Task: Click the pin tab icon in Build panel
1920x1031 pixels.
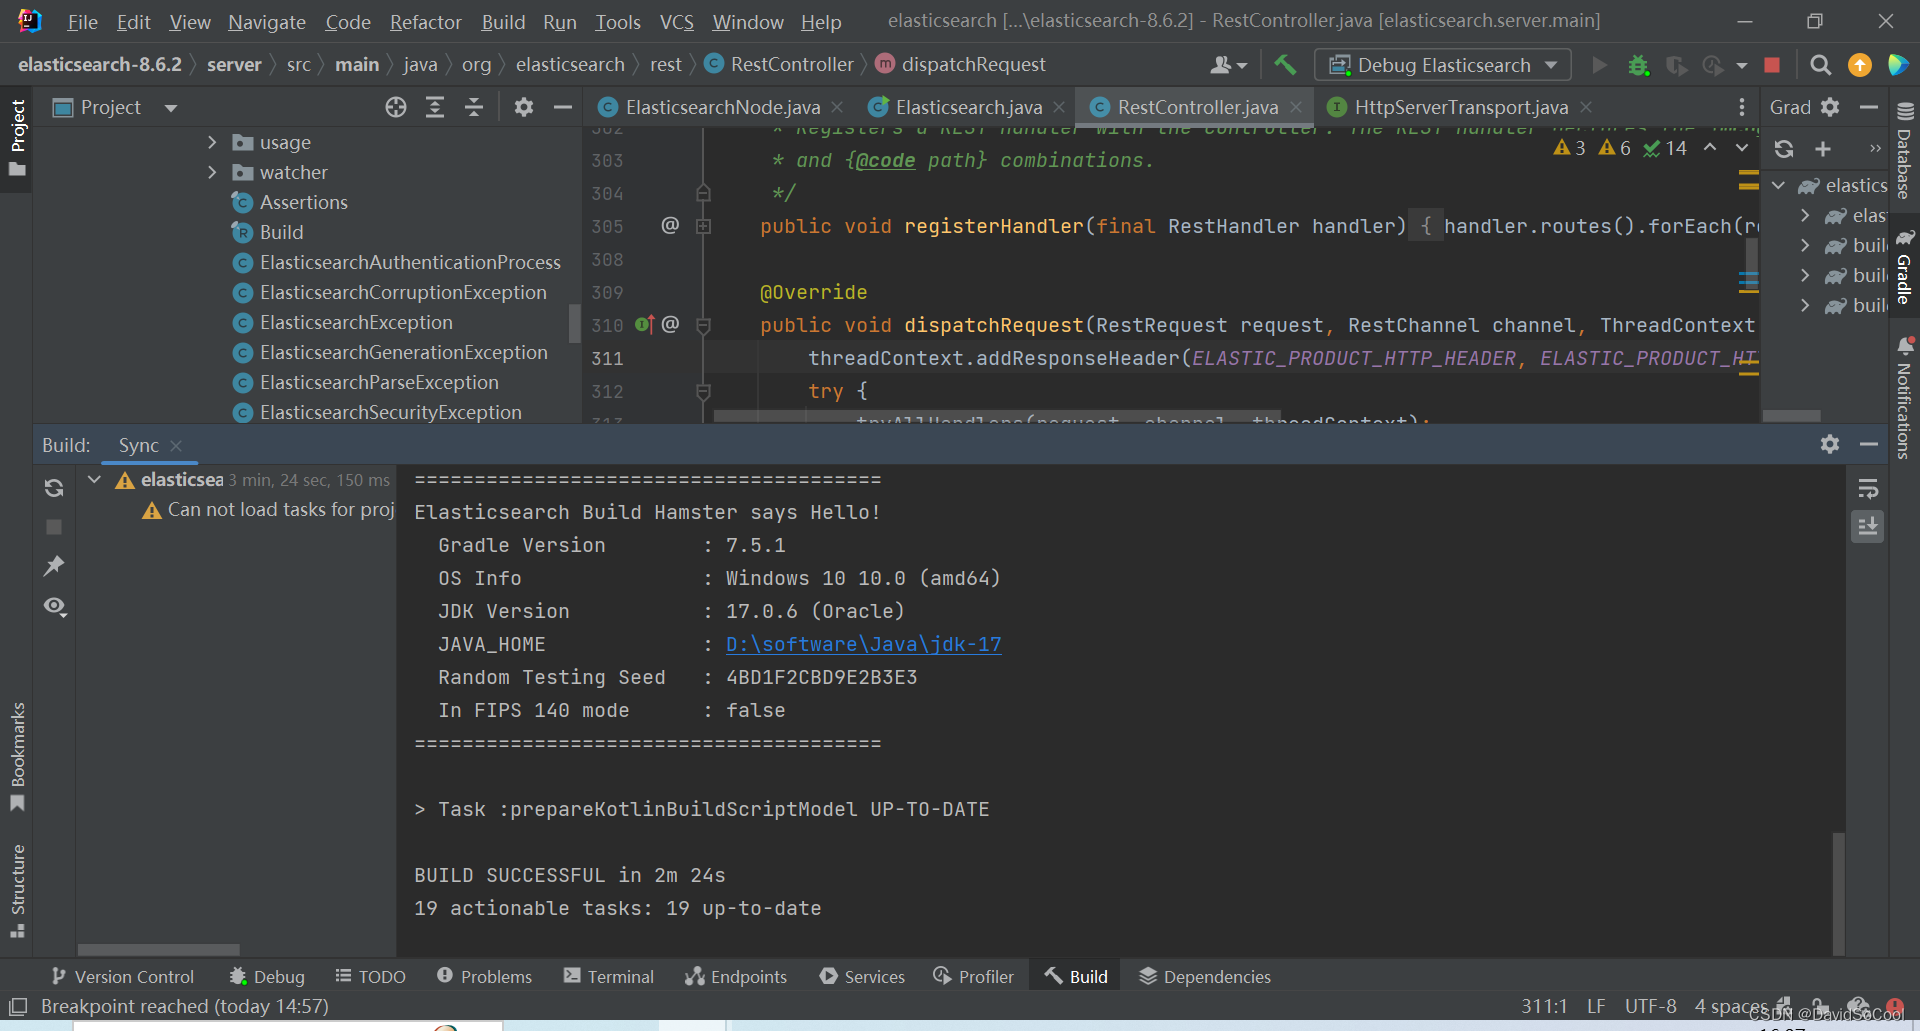Action: (x=54, y=566)
